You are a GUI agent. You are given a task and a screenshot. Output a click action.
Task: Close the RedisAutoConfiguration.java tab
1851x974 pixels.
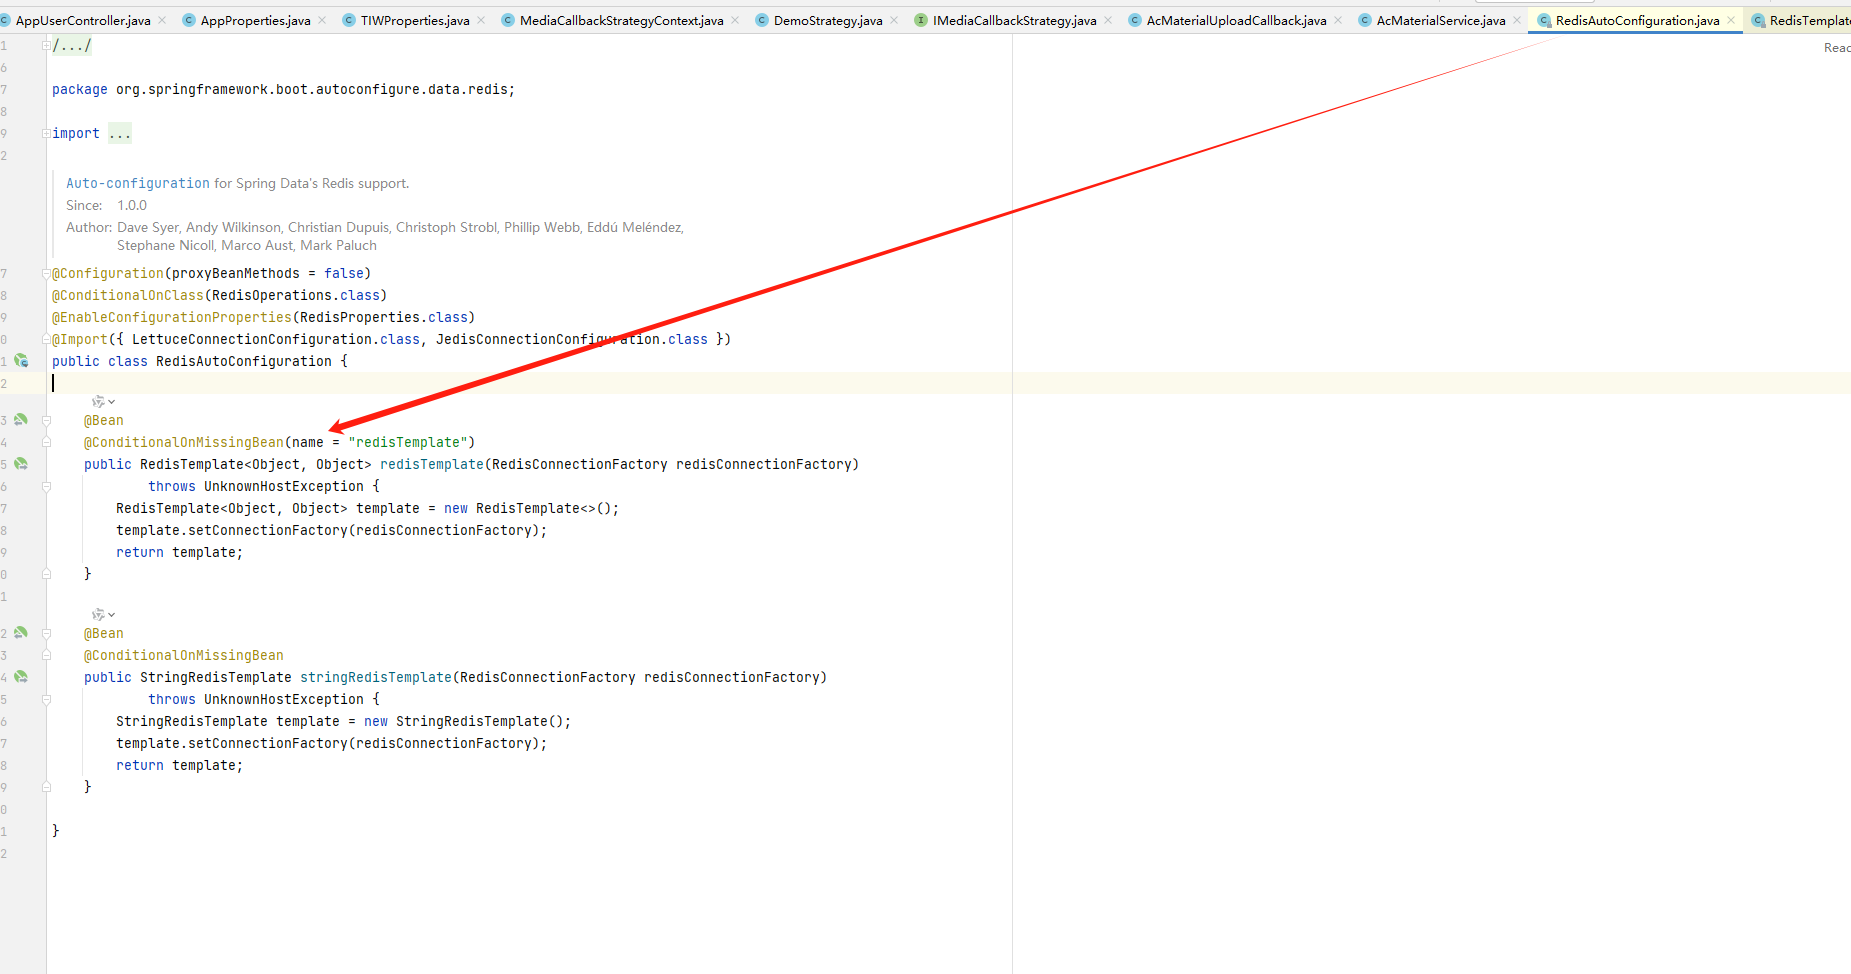tap(1731, 20)
